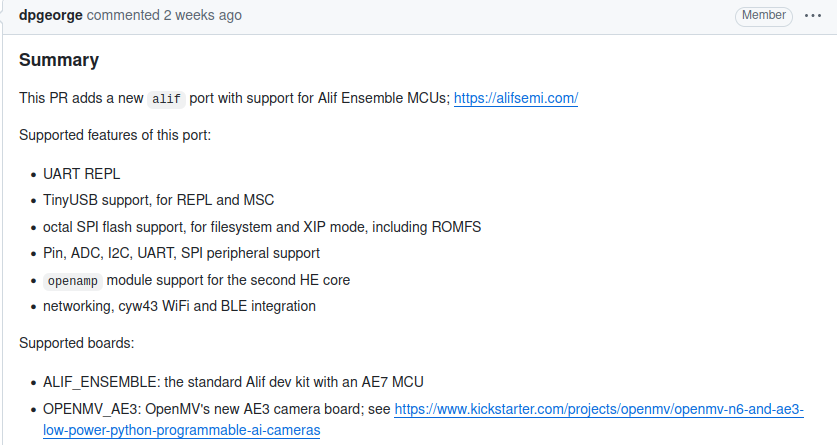The width and height of the screenshot is (837, 445).
Task: Click the Member badge label
Action: (763, 16)
